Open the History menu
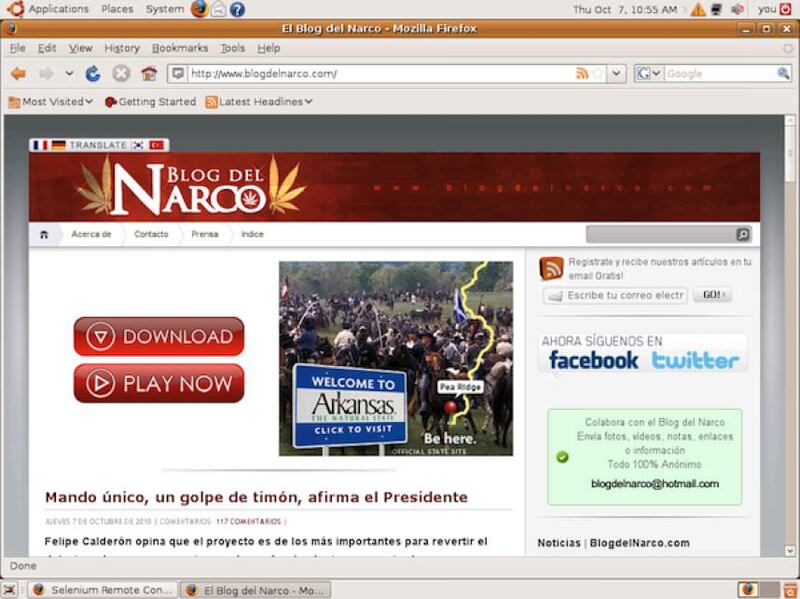800x599 pixels. (122, 48)
